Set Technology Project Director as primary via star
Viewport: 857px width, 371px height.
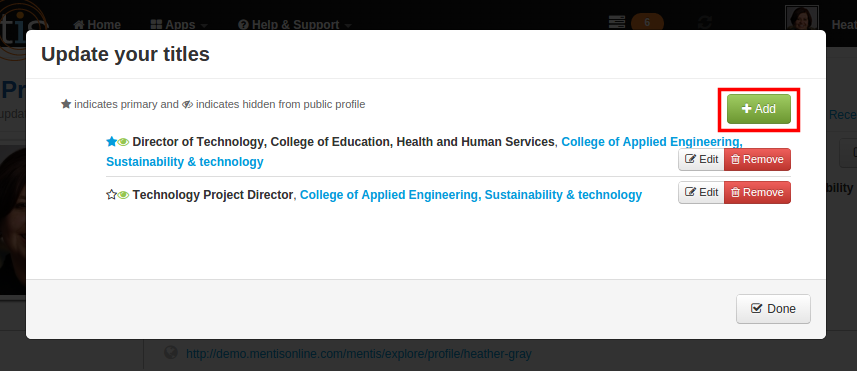tap(111, 195)
